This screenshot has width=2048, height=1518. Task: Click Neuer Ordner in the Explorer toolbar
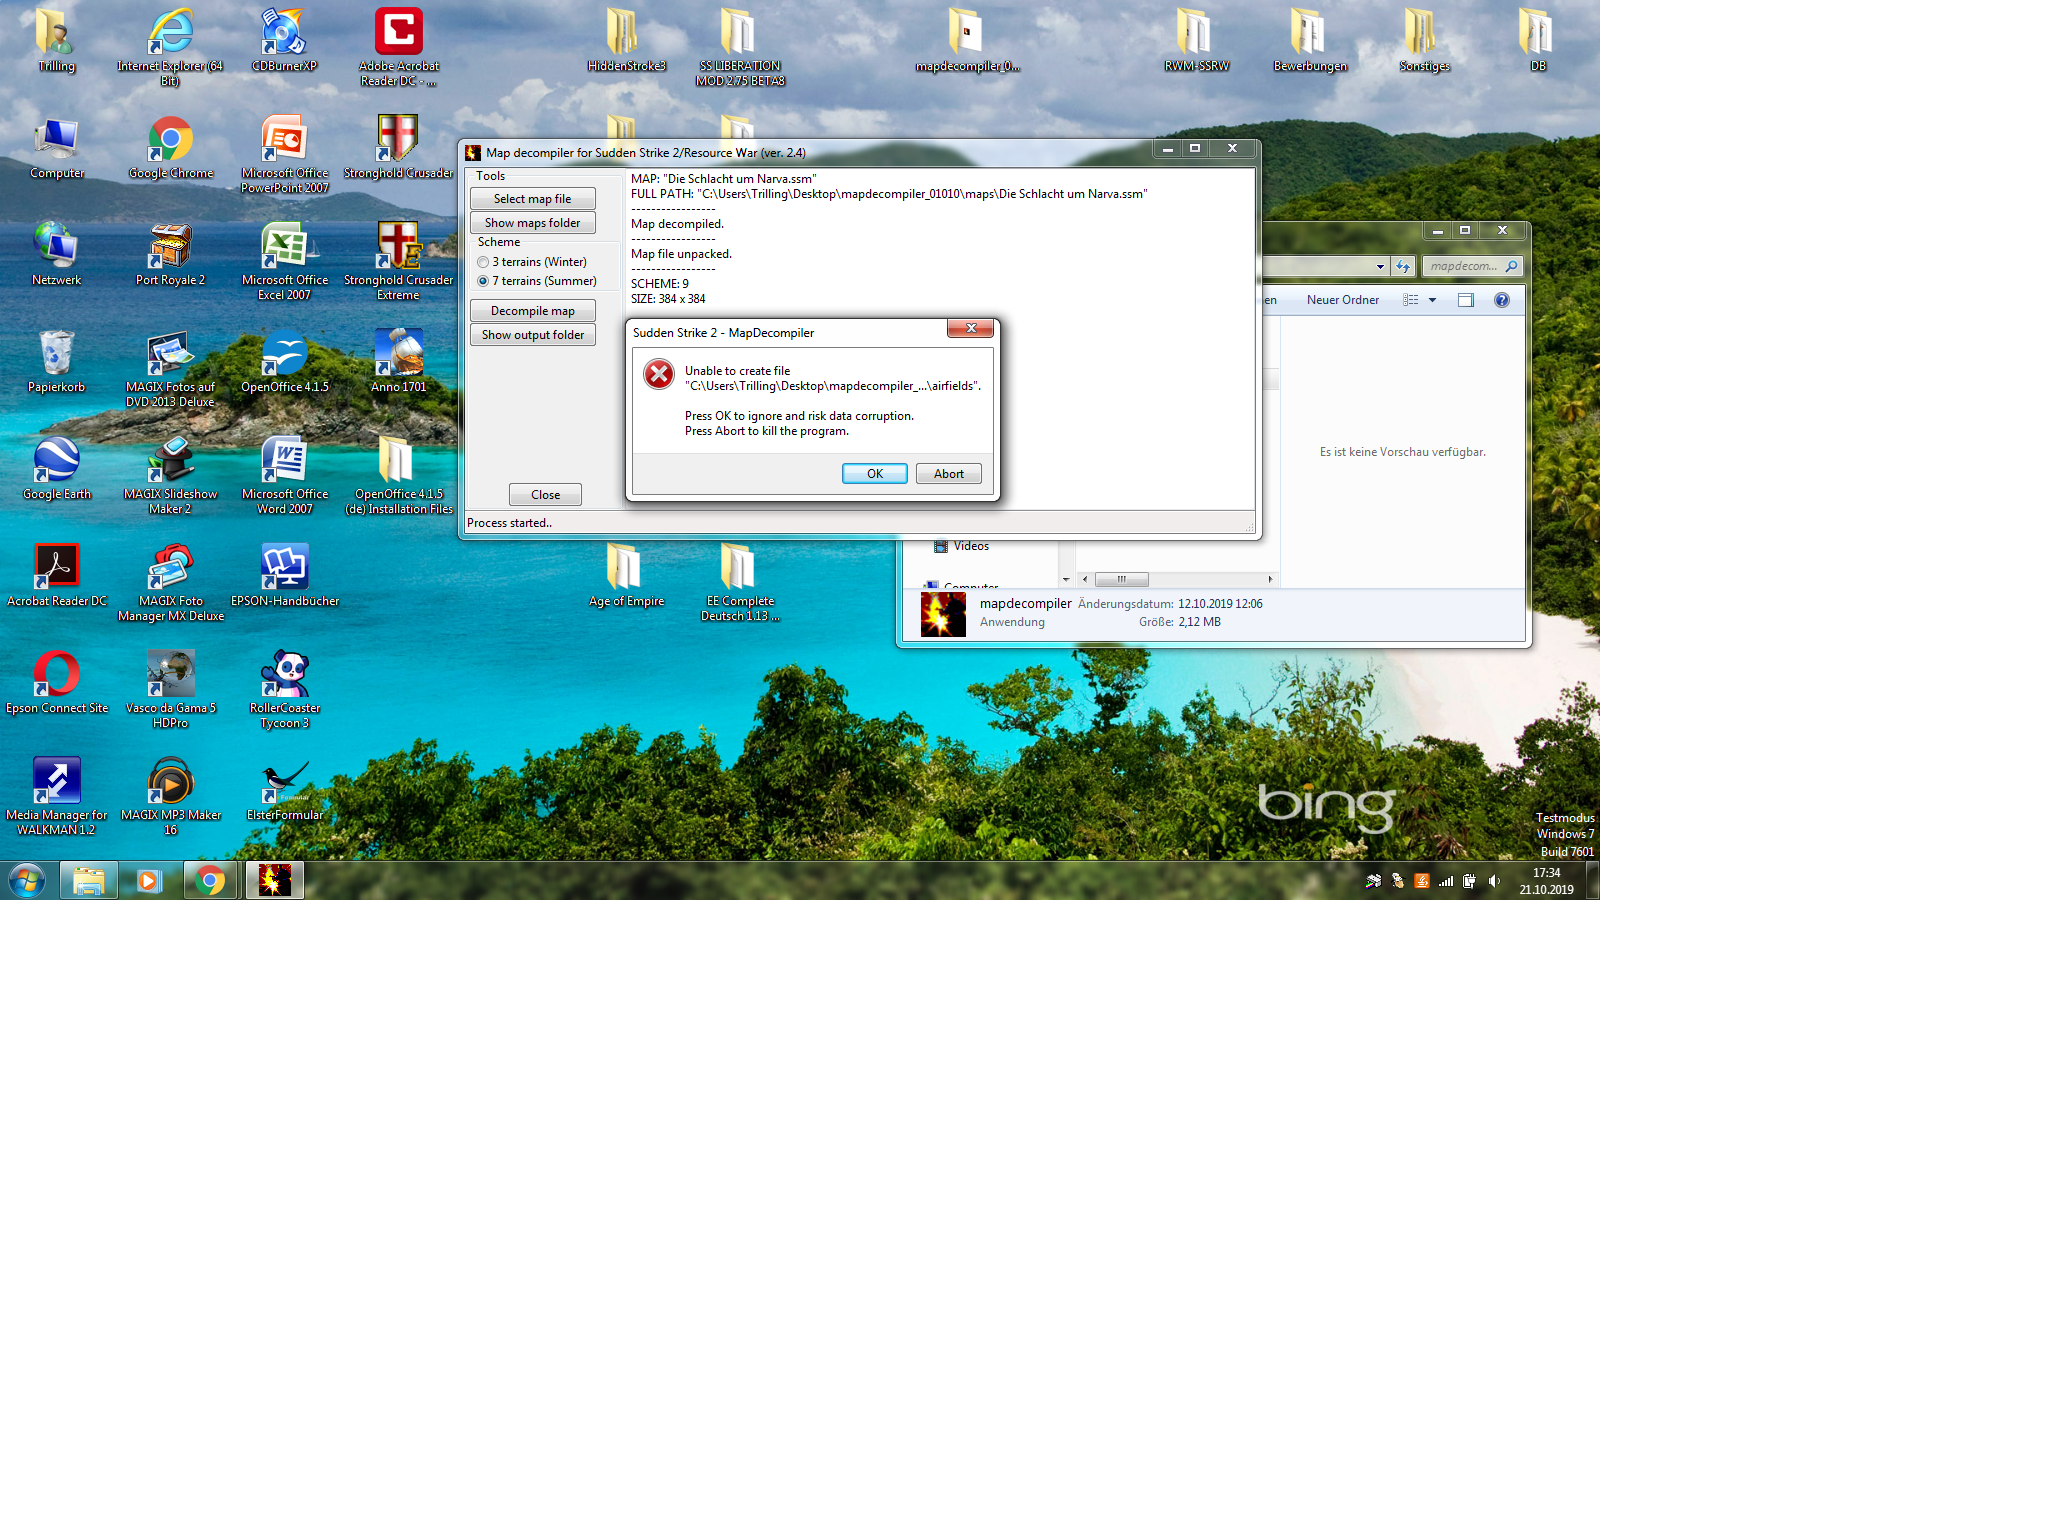(1342, 300)
